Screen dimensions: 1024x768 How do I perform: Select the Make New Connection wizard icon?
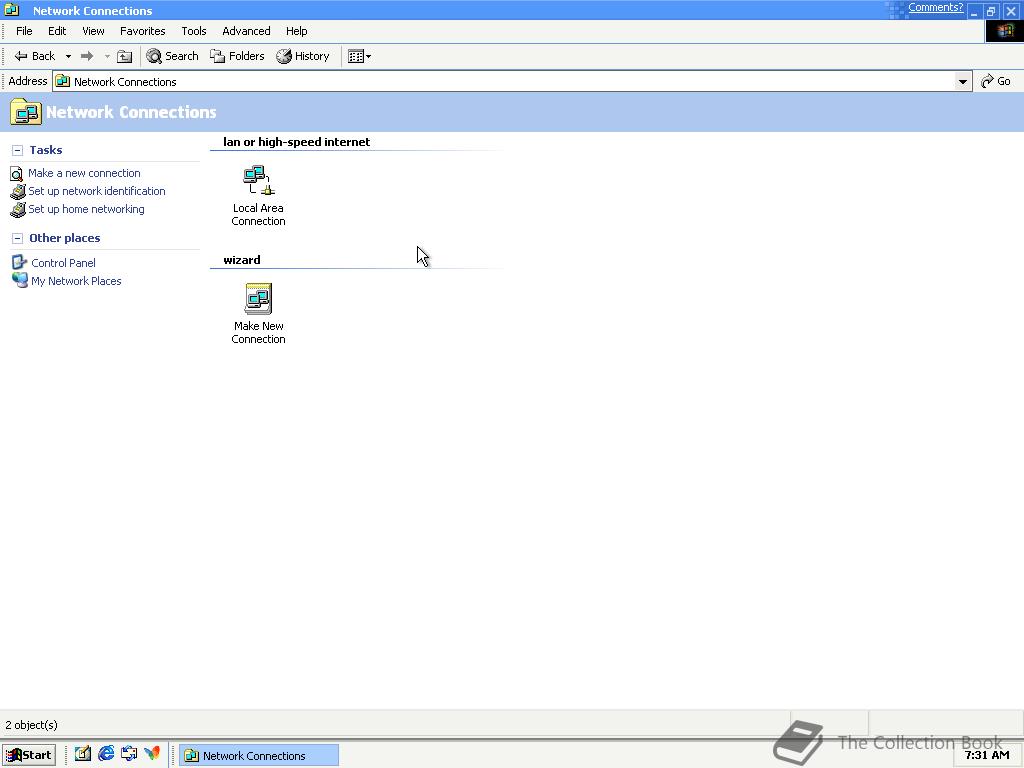(x=258, y=313)
